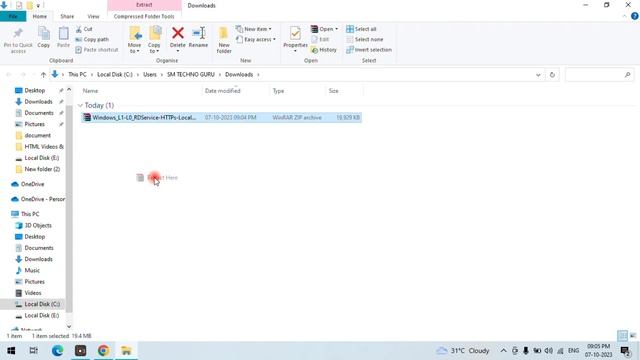Open the address bar history dropdown

pos(538,75)
